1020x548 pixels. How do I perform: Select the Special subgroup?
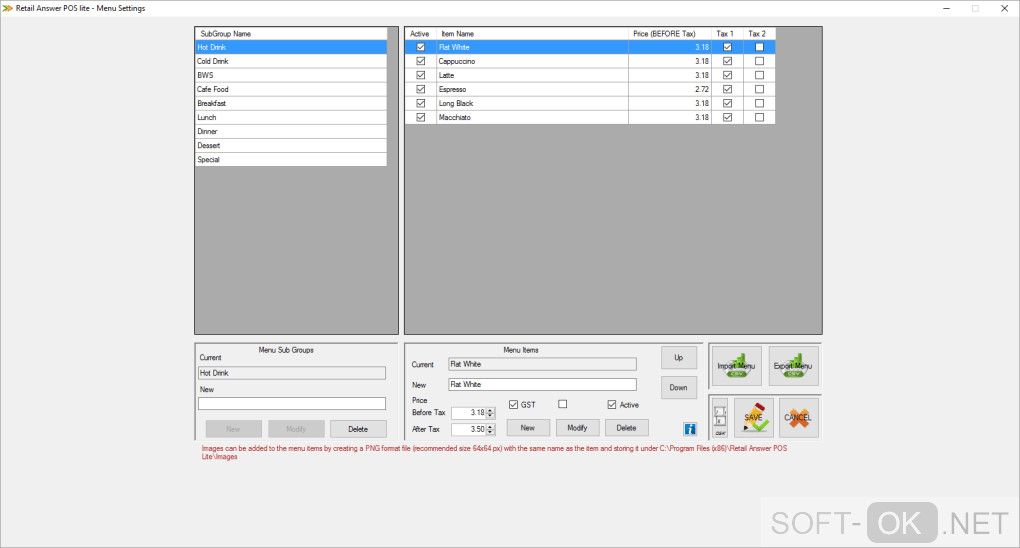[291, 159]
